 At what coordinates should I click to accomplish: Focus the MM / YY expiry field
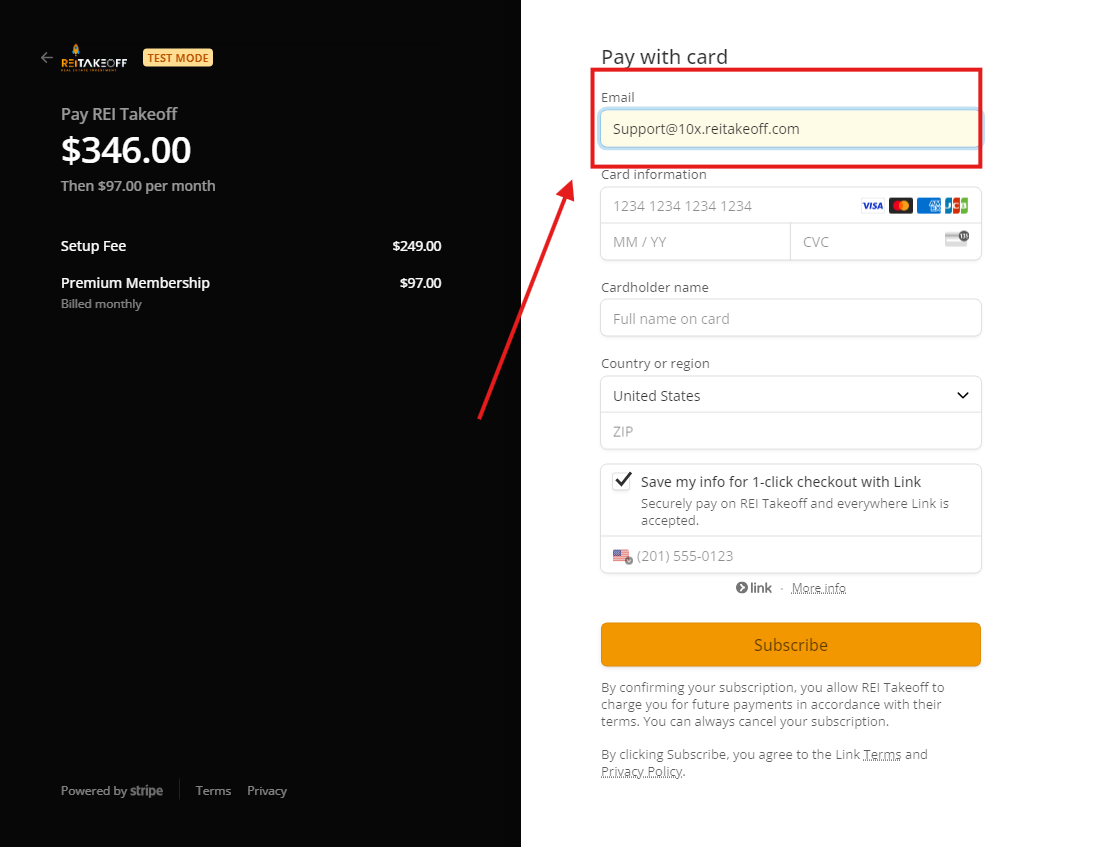(695, 242)
